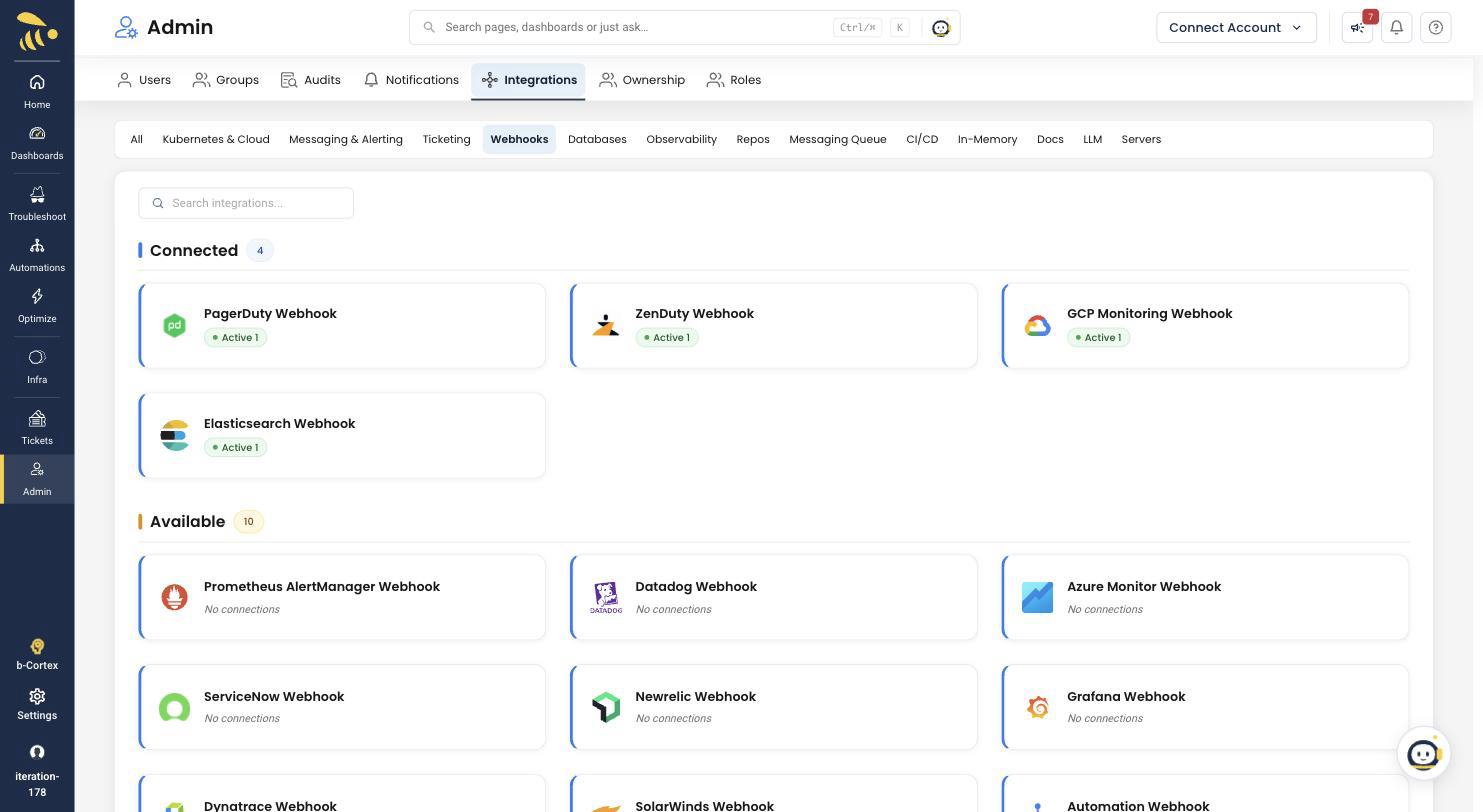This screenshot has height=812, width=1483.
Task: Click the ServiceNow logo icon
Action: 174,707
